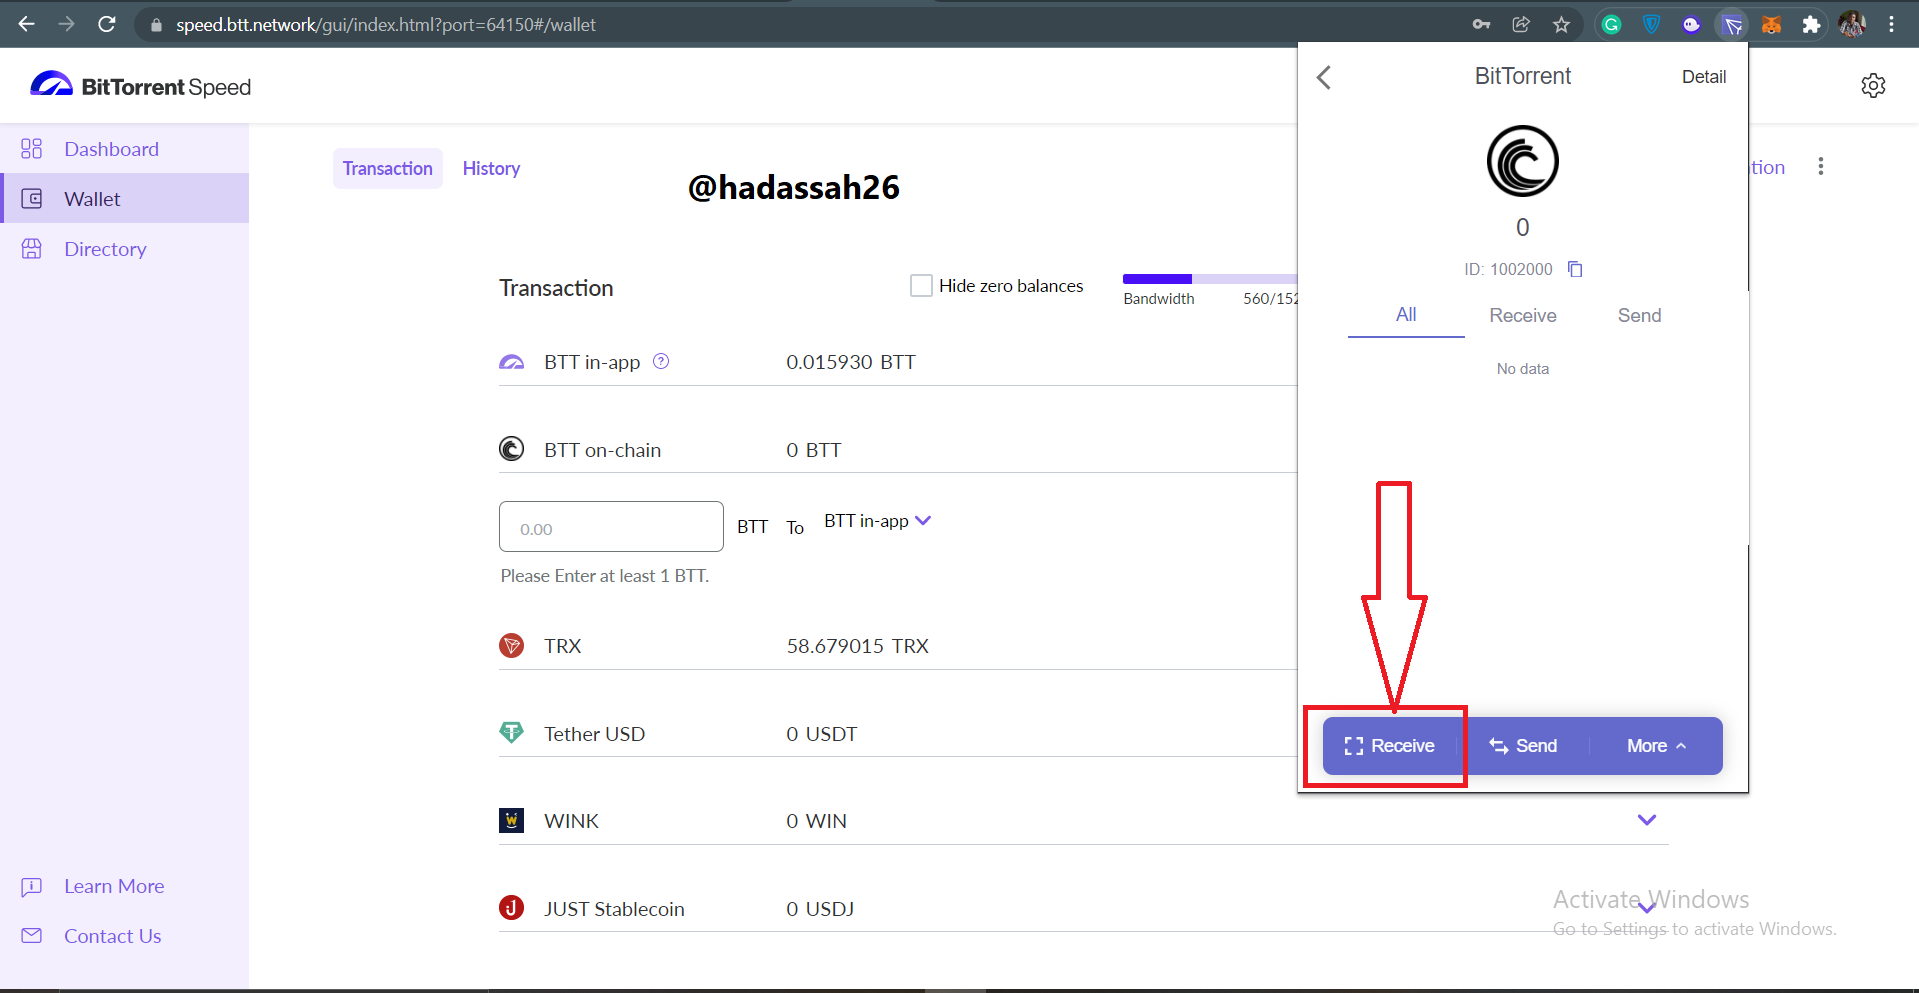Click the Tether USD row label

tap(594, 734)
